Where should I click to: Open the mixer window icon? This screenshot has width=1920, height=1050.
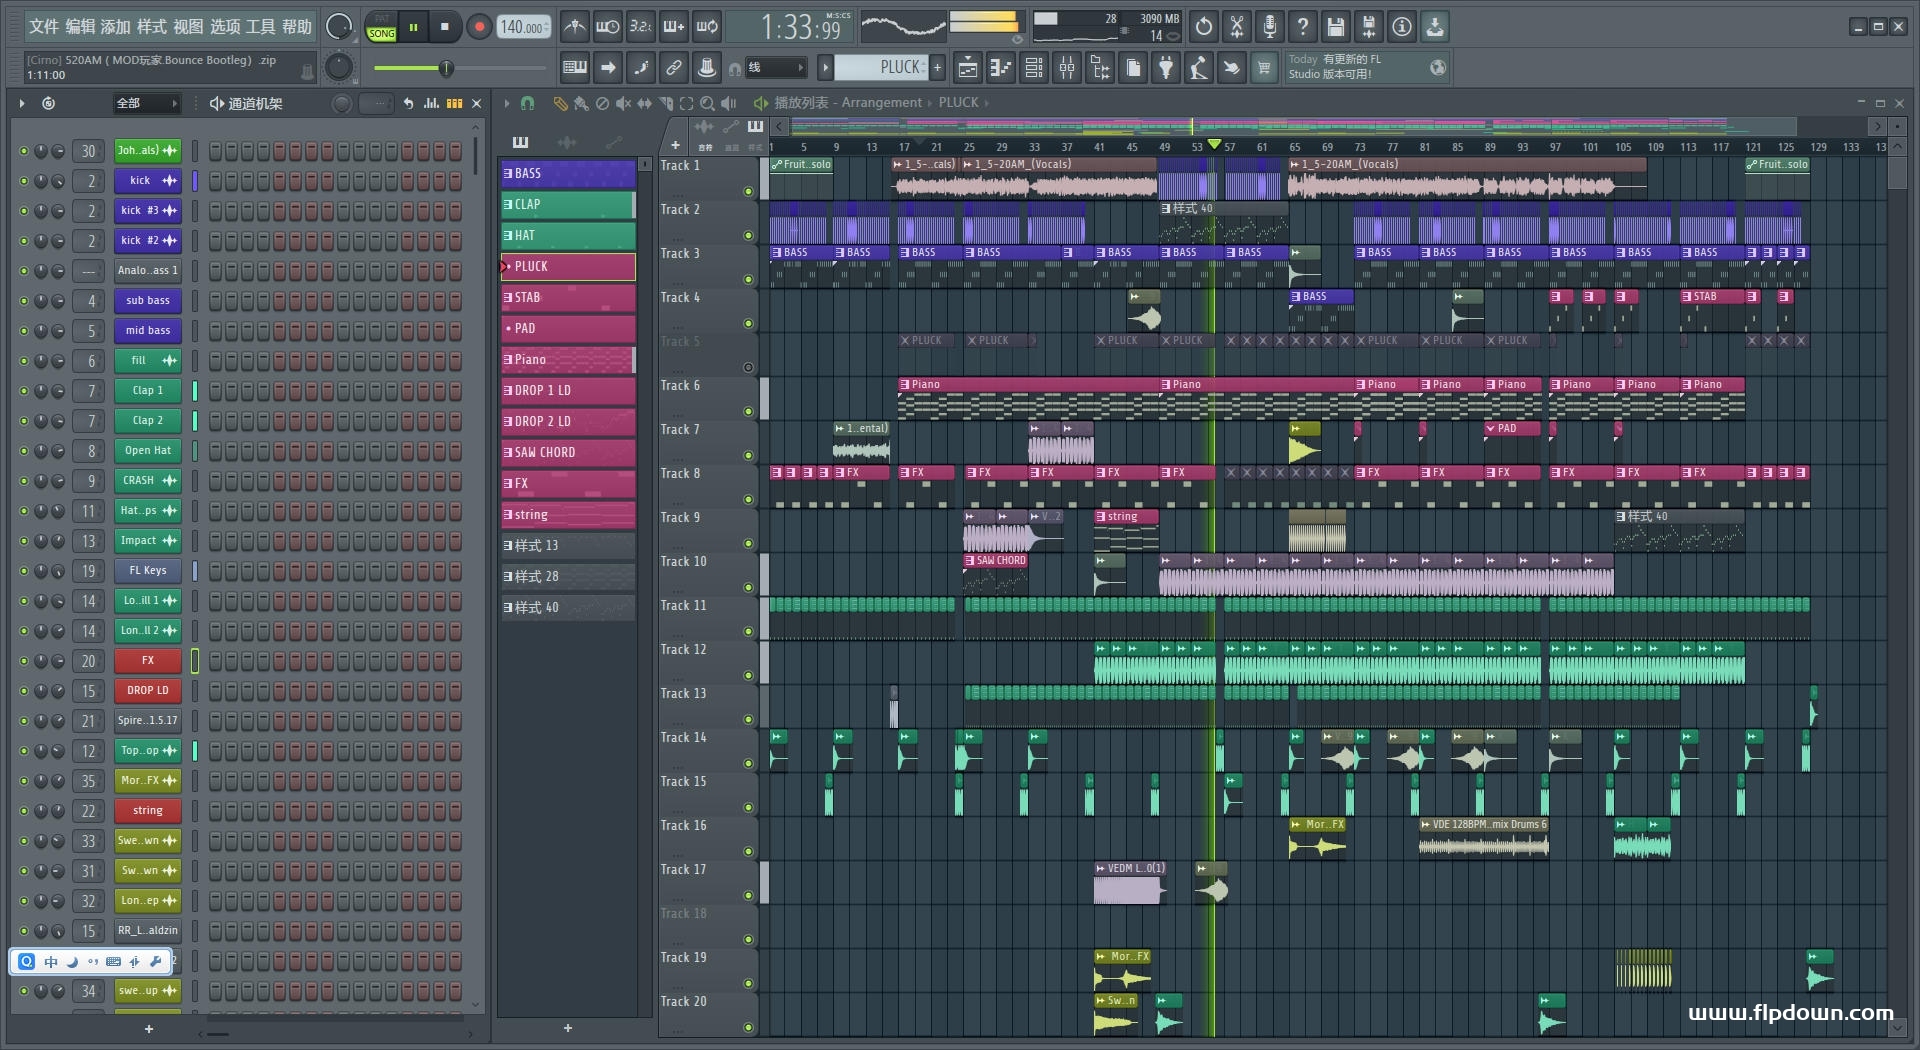point(1067,68)
